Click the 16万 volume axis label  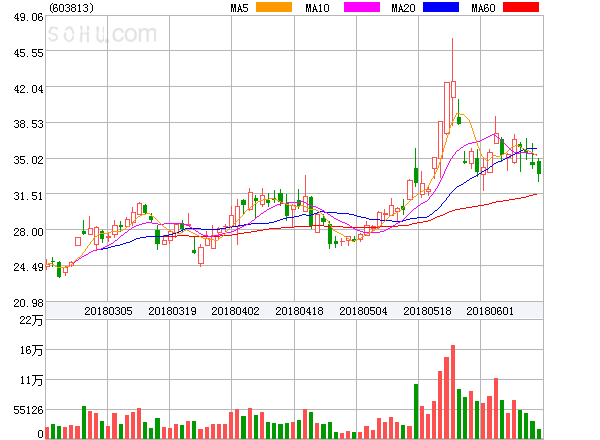tap(31, 350)
